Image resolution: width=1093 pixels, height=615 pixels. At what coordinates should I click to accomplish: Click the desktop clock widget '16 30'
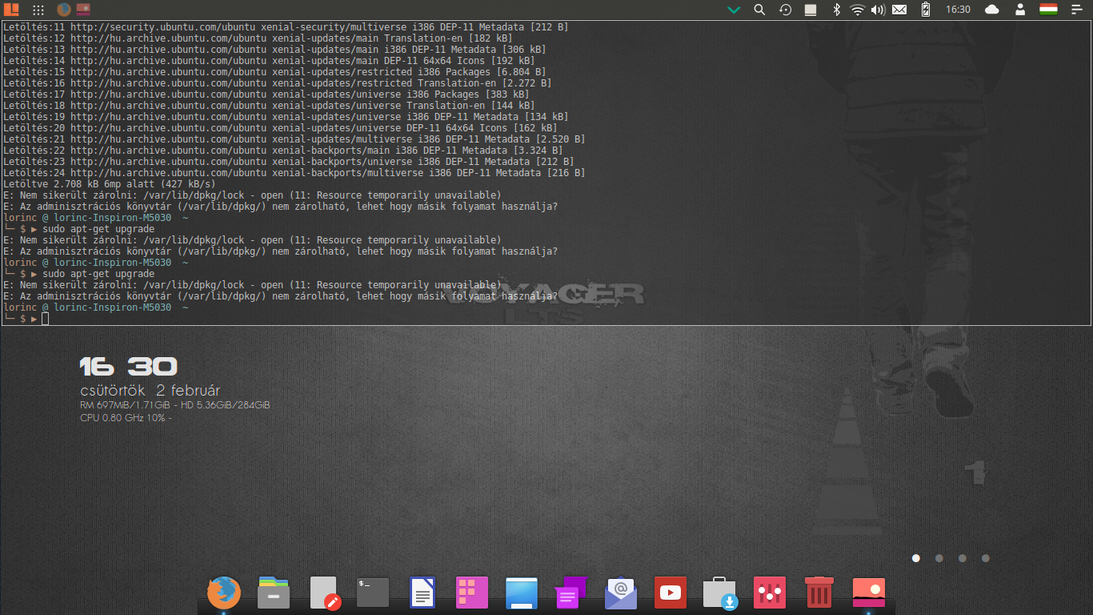128,366
